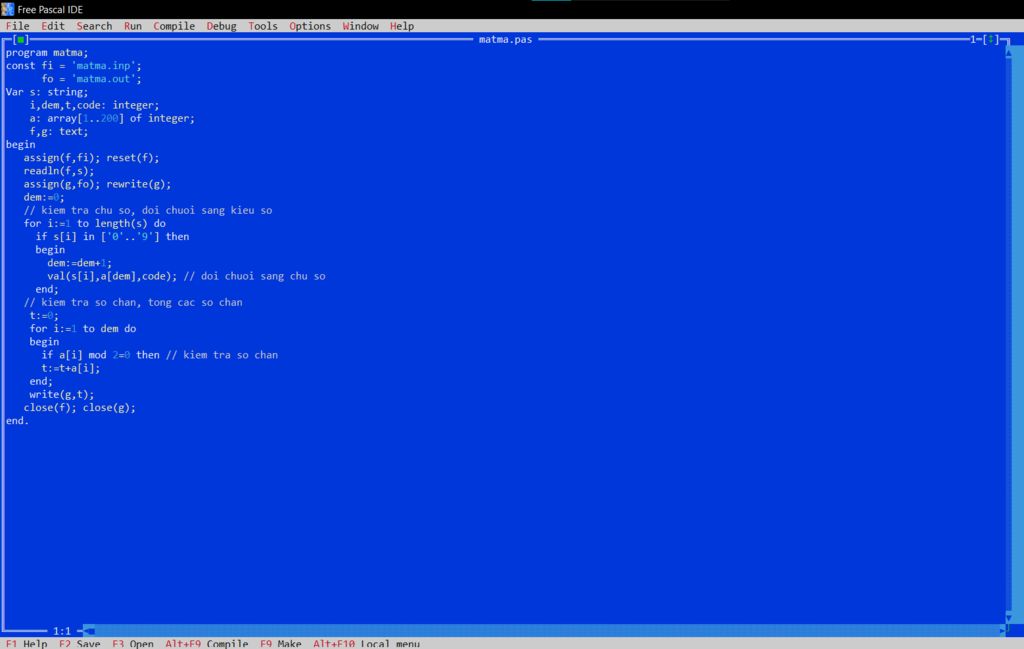Click the 'Var s: string;' line
This screenshot has width=1024, height=649.
tap(47, 92)
